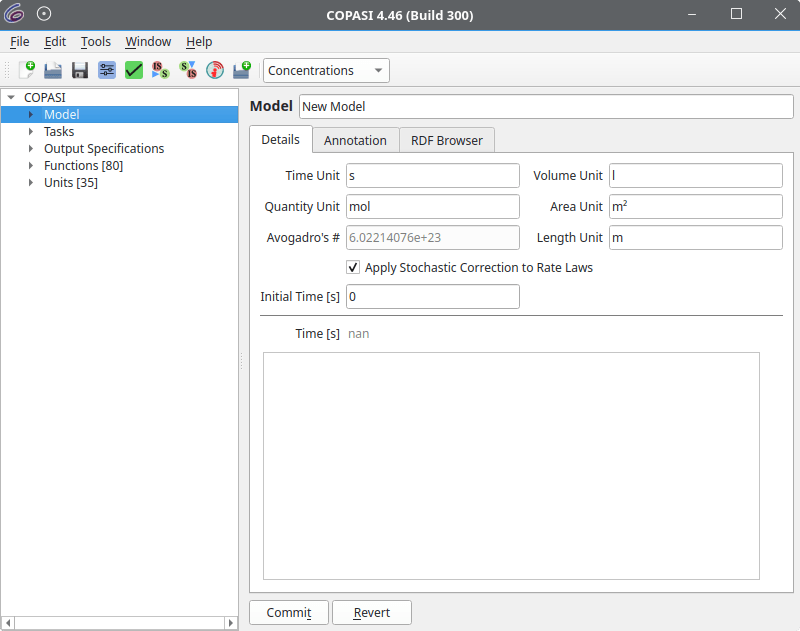
Task: Minimize the COPASI window
Action: (x=692, y=14)
